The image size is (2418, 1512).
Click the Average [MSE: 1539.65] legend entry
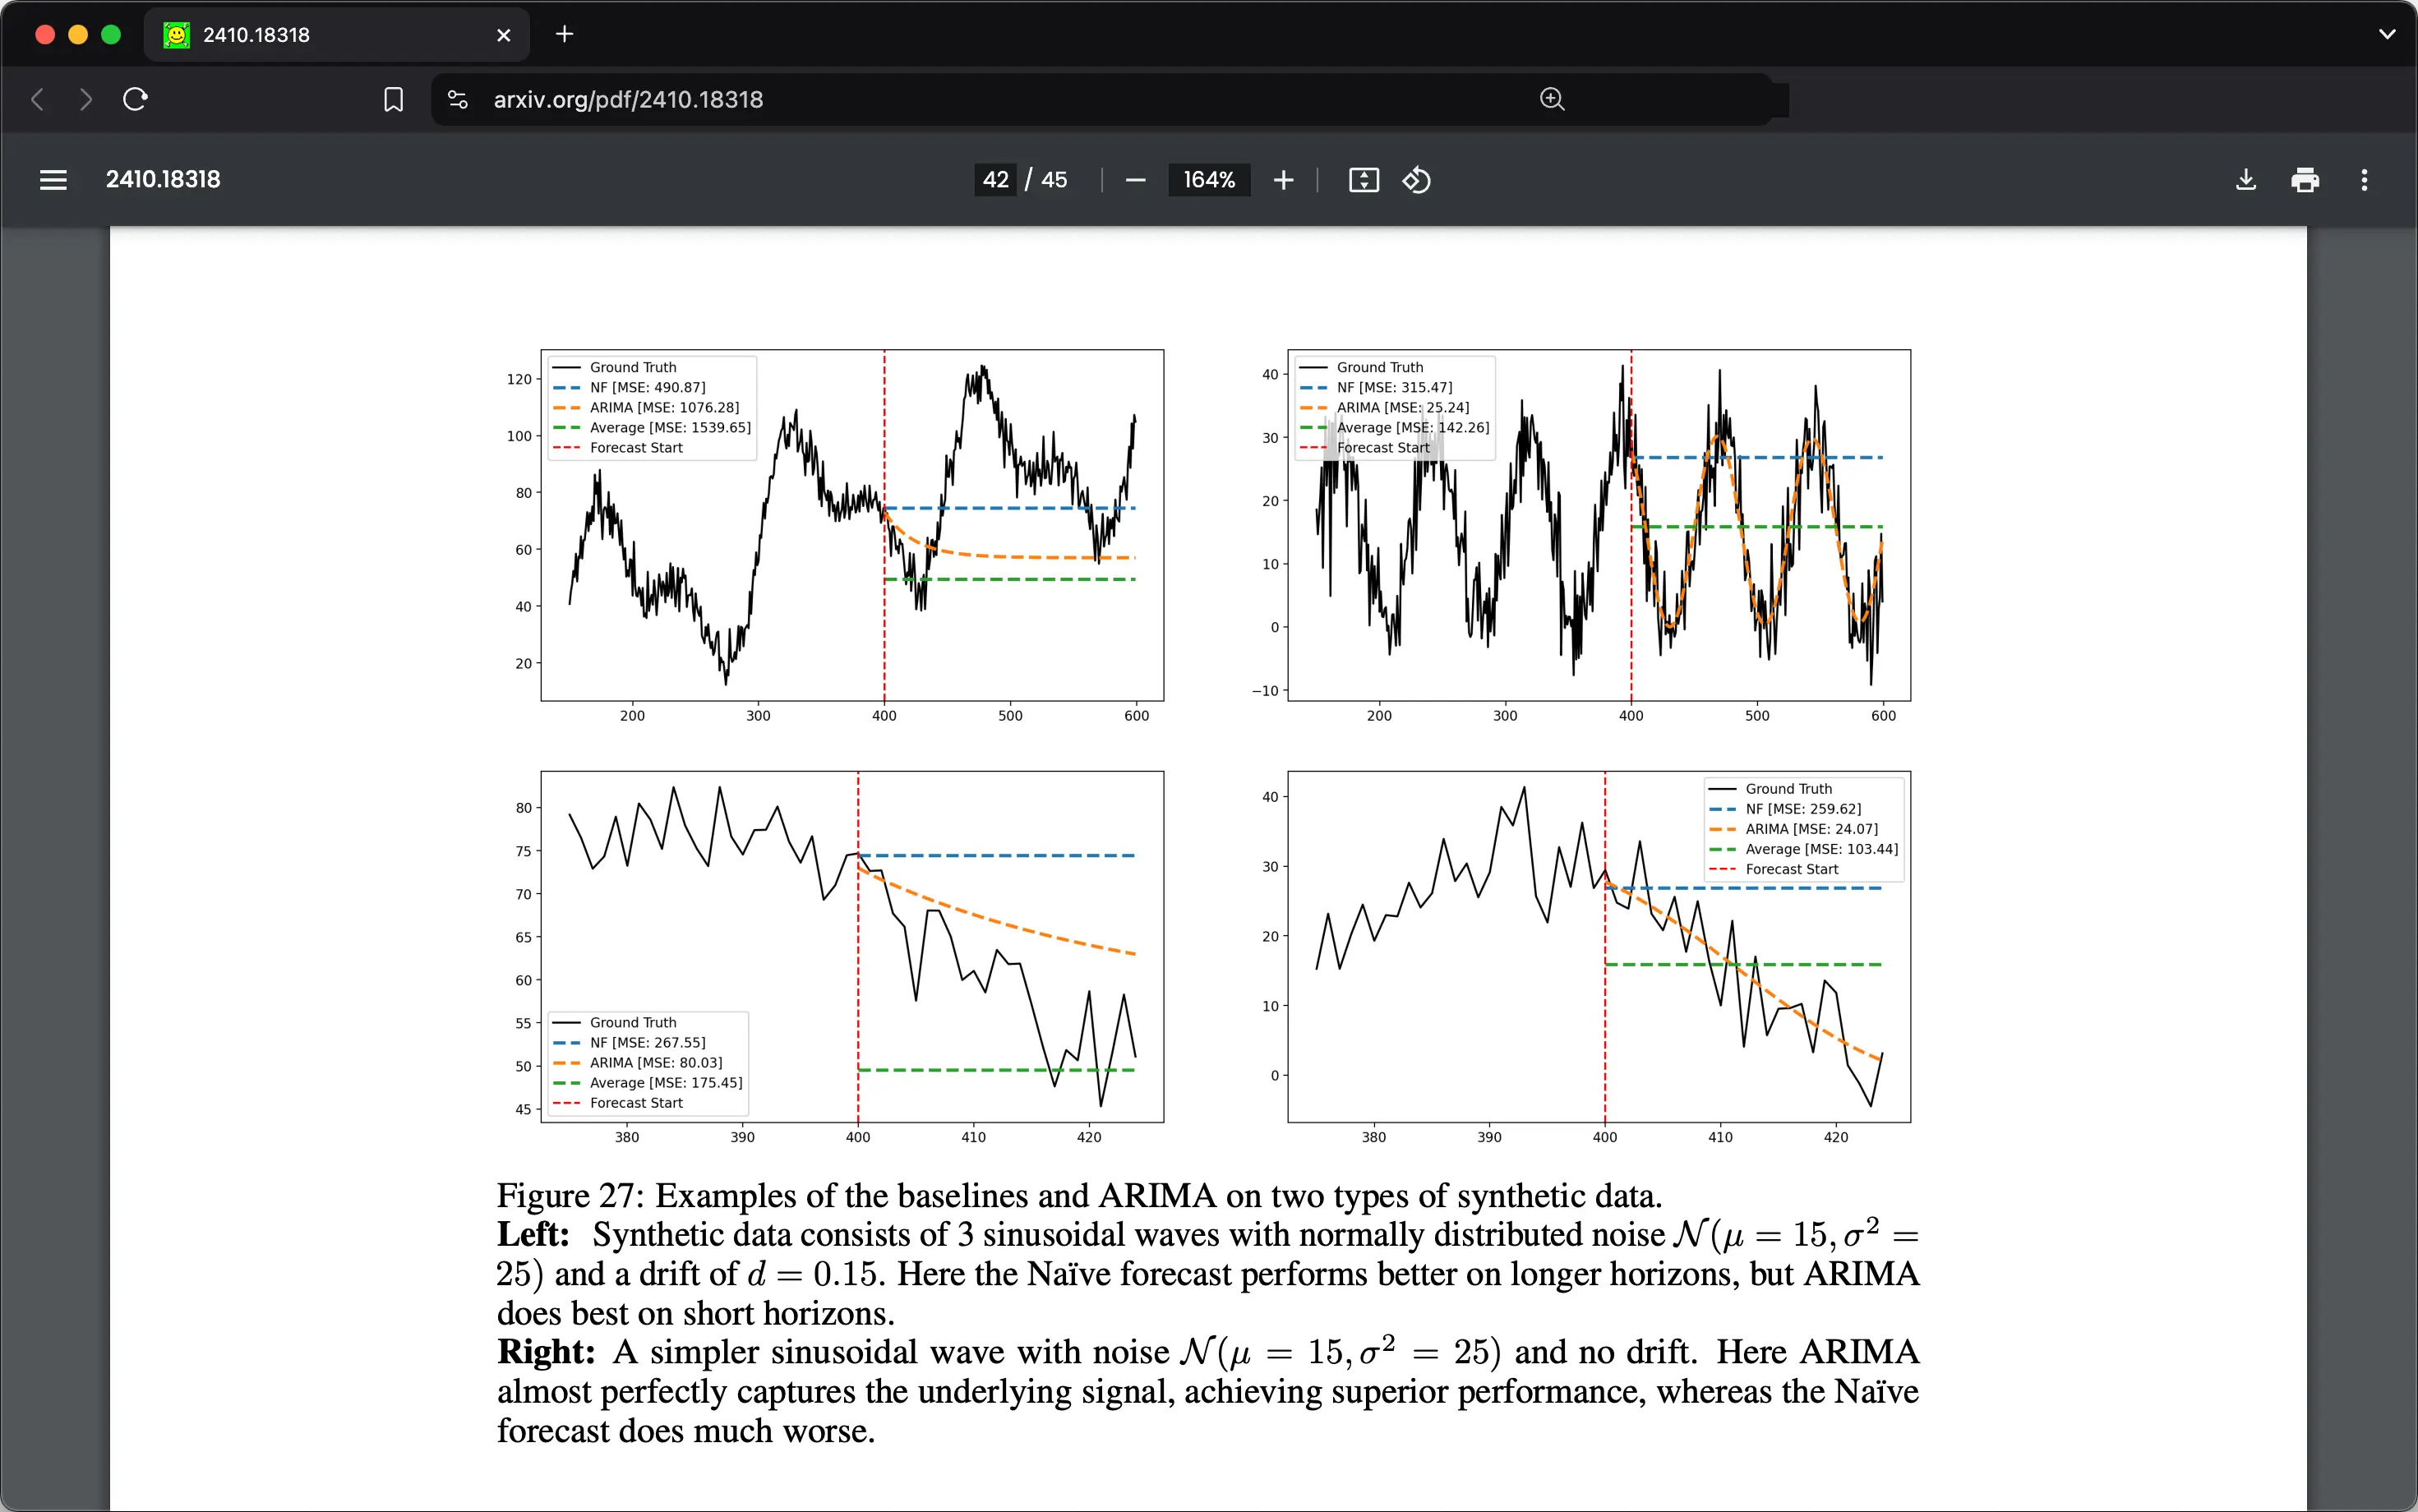point(652,428)
